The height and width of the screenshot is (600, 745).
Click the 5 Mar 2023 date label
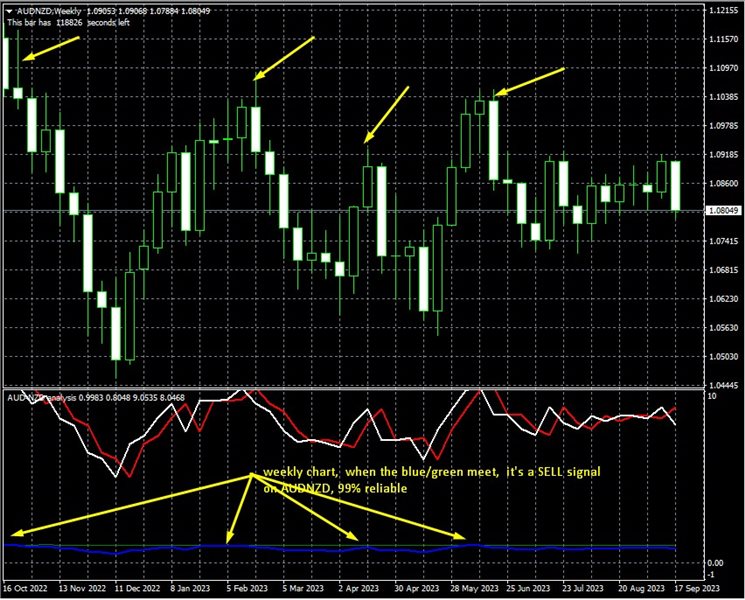coord(303,588)
